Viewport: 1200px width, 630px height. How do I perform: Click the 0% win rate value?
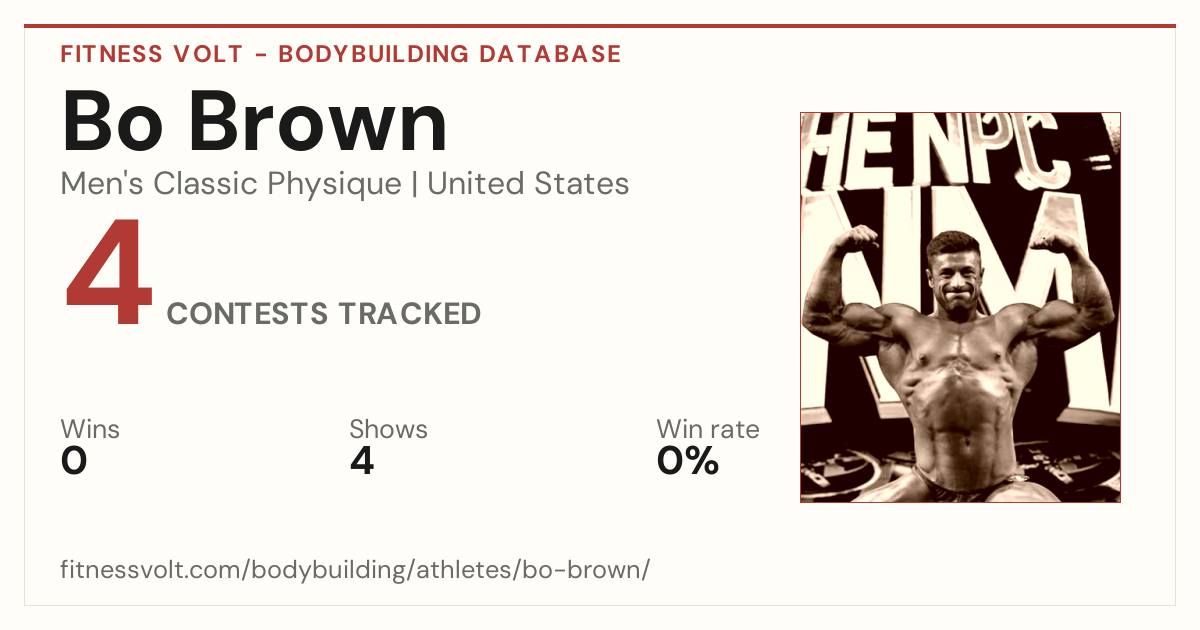pyautogui.click(x=688, y=461)
